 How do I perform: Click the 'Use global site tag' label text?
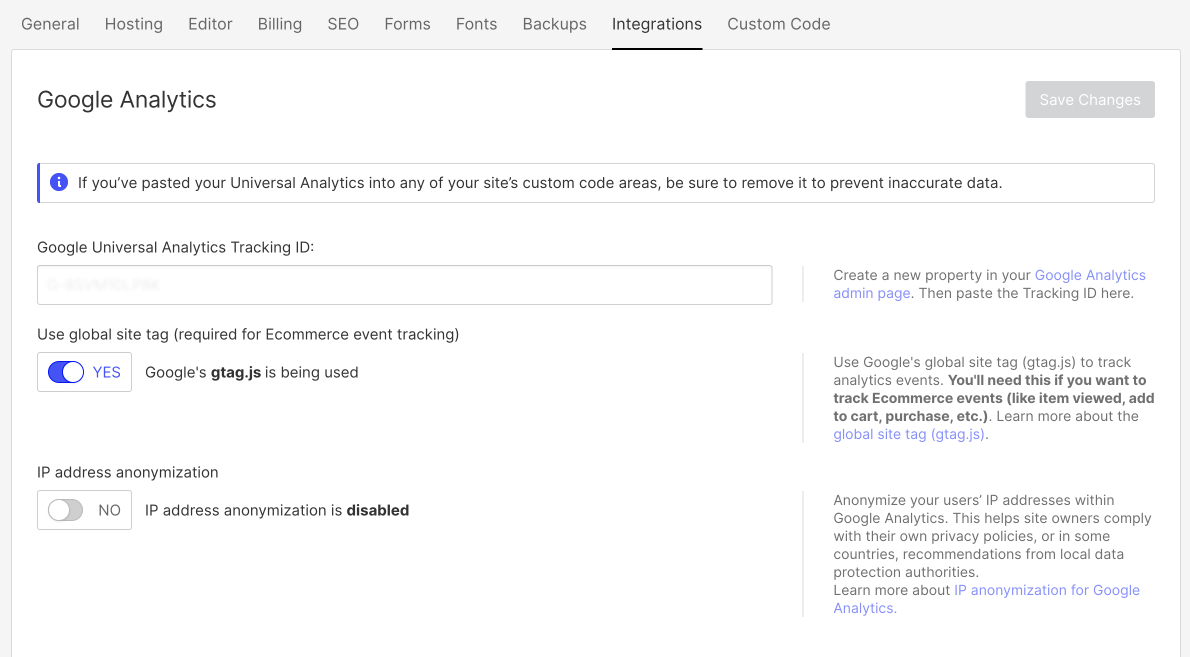248,335
